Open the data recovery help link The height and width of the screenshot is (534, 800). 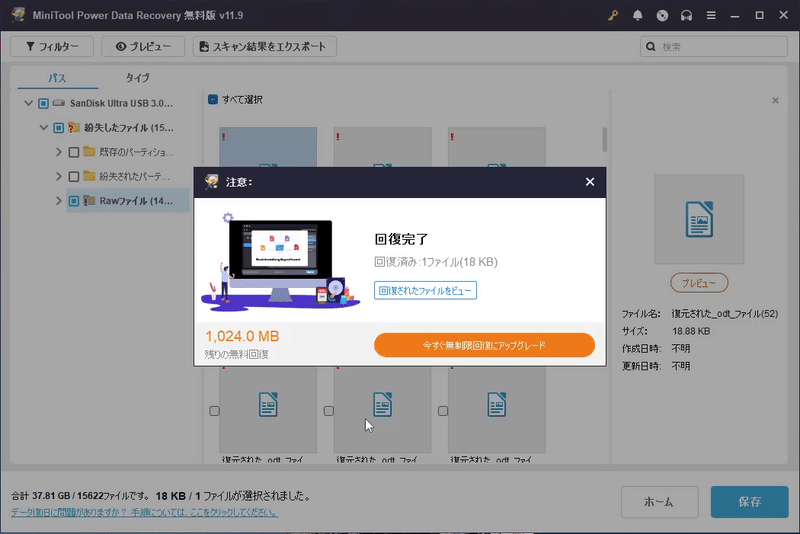(x=144, y=512)
